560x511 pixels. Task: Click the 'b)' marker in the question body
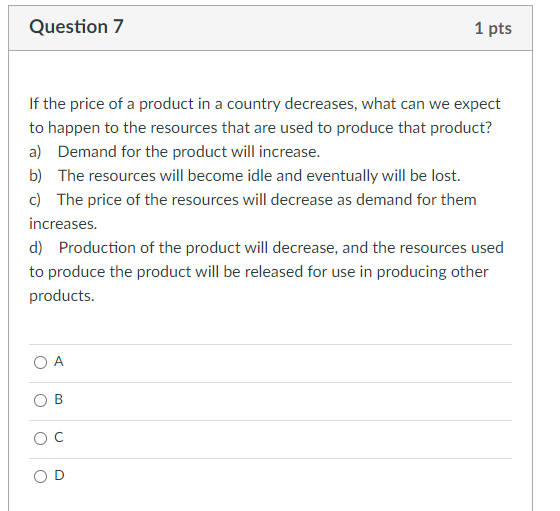tap(36, 176)
